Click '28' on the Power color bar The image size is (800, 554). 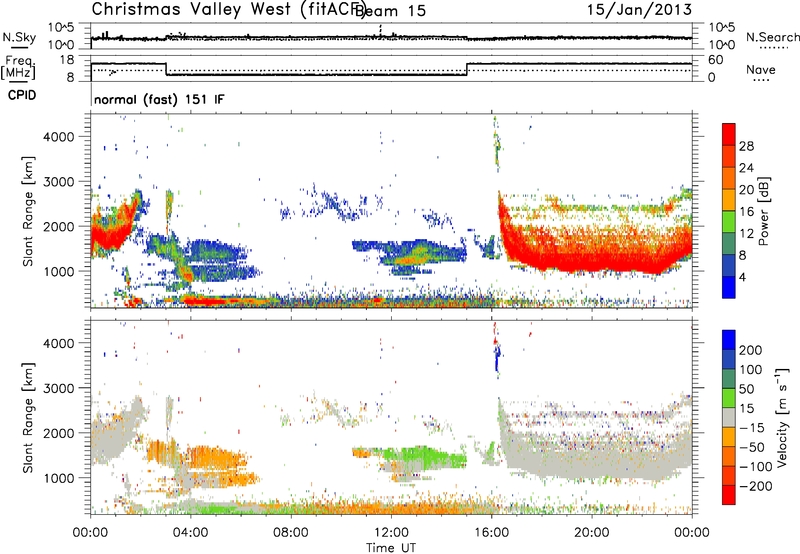point(746,146)
